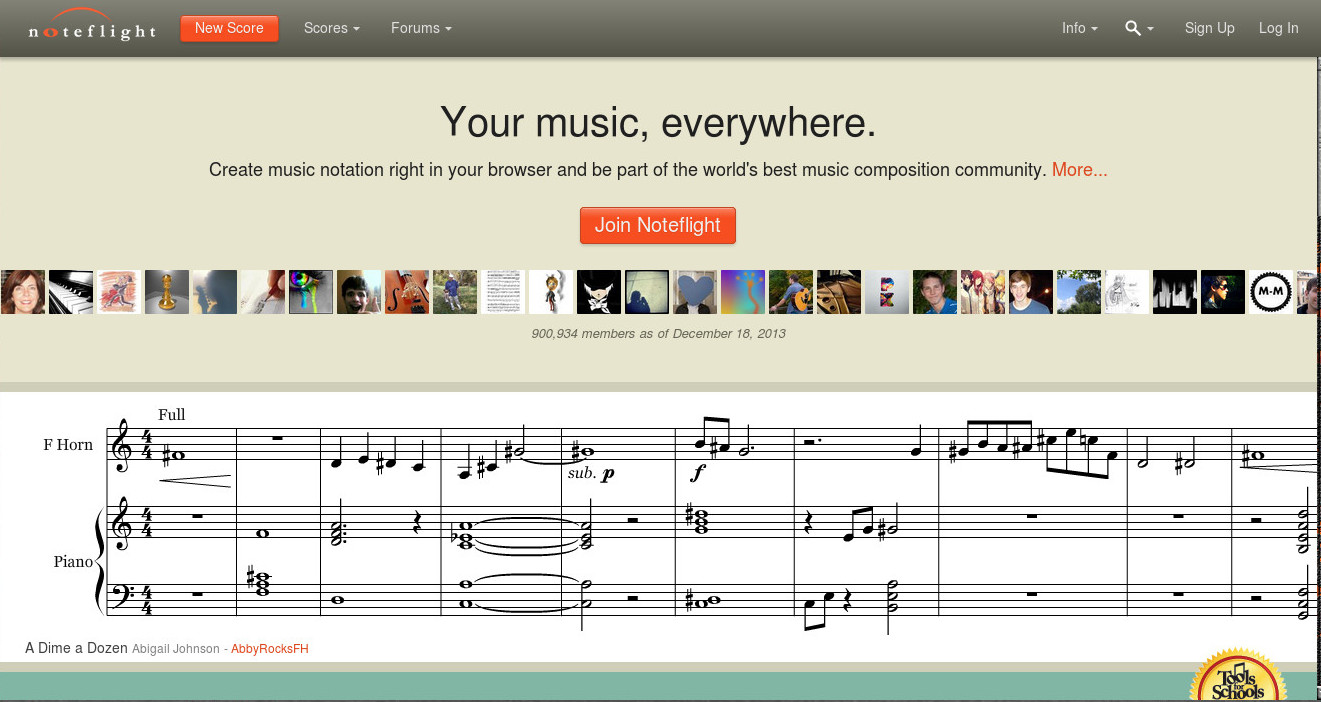
Task: Click the Abigail Johnson composer name
Action: click(x=176, y=649)
